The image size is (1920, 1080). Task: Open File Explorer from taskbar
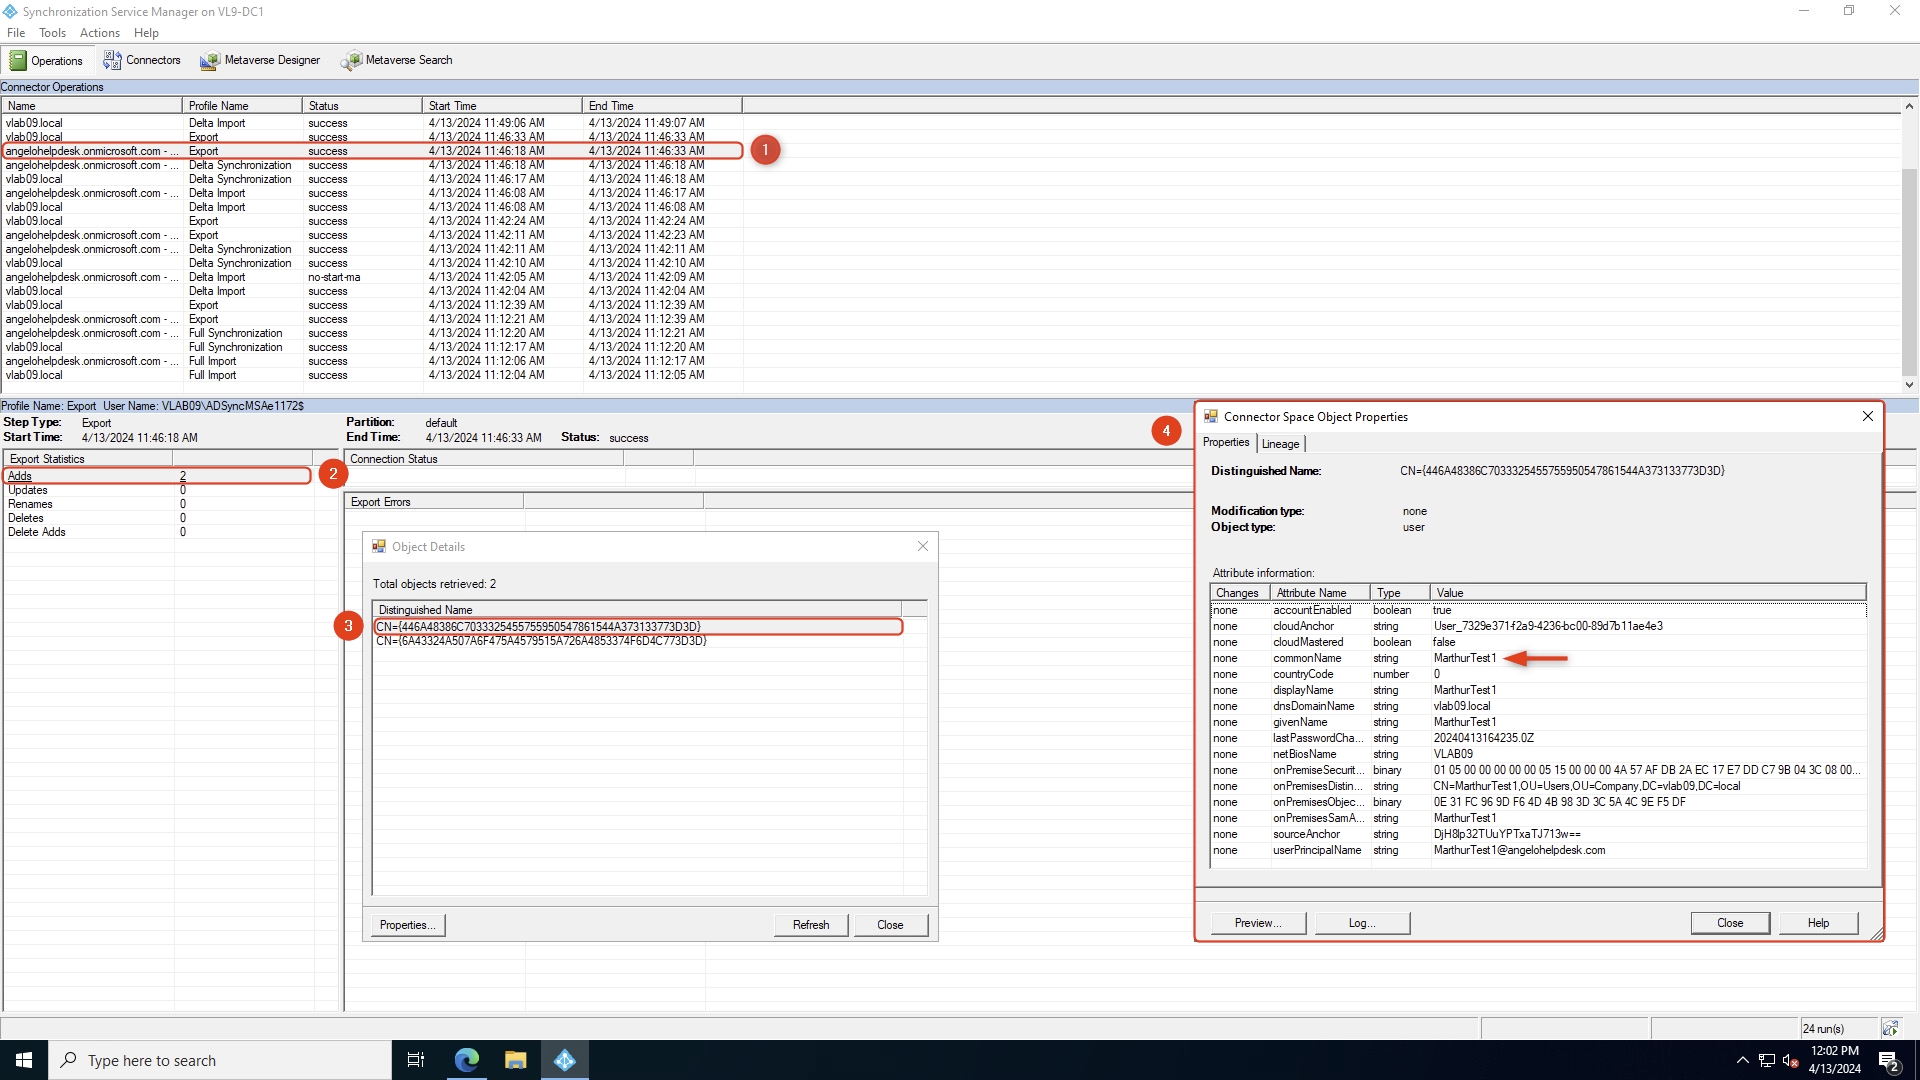coord(515,1060)
